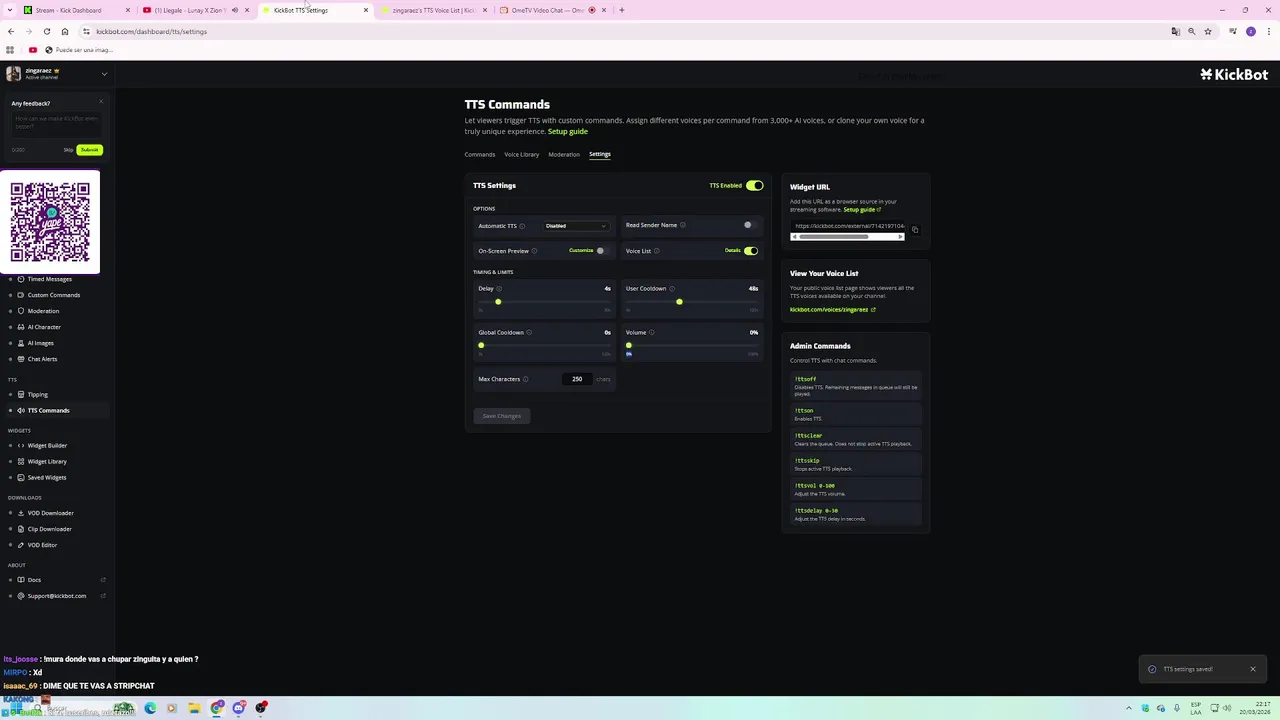The image size is (1280, 720).
Task: Skip the feedback prompt
Action: (x=68, y=150)
